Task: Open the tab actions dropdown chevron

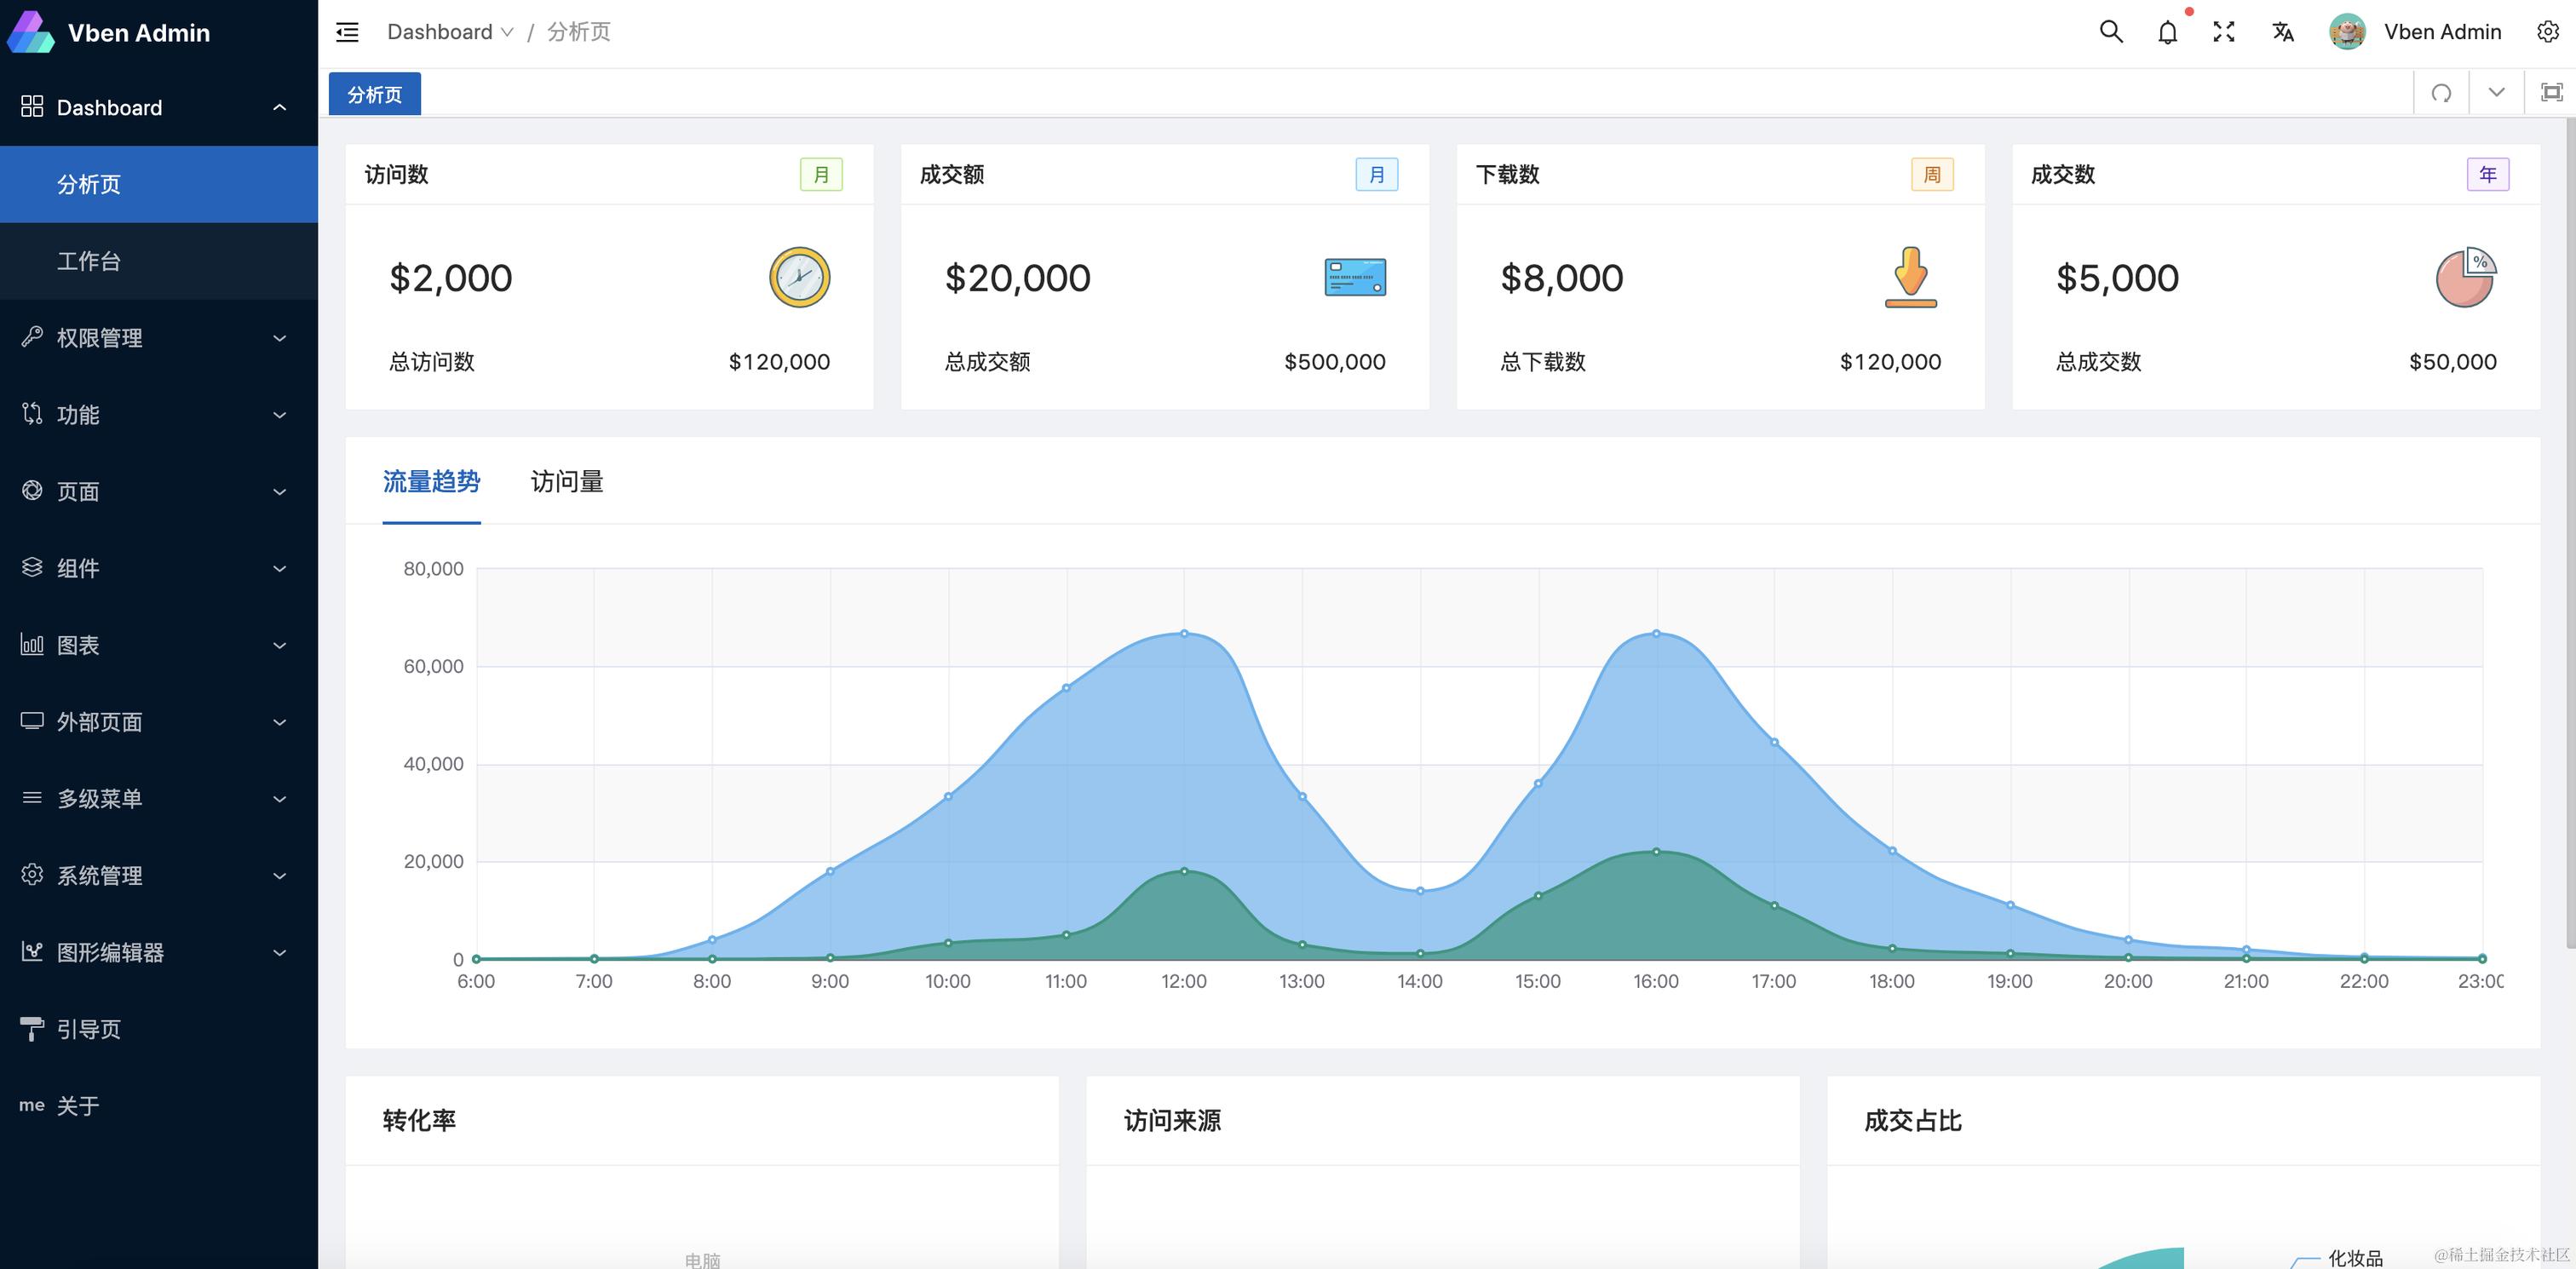Action: coord(2495,92)
